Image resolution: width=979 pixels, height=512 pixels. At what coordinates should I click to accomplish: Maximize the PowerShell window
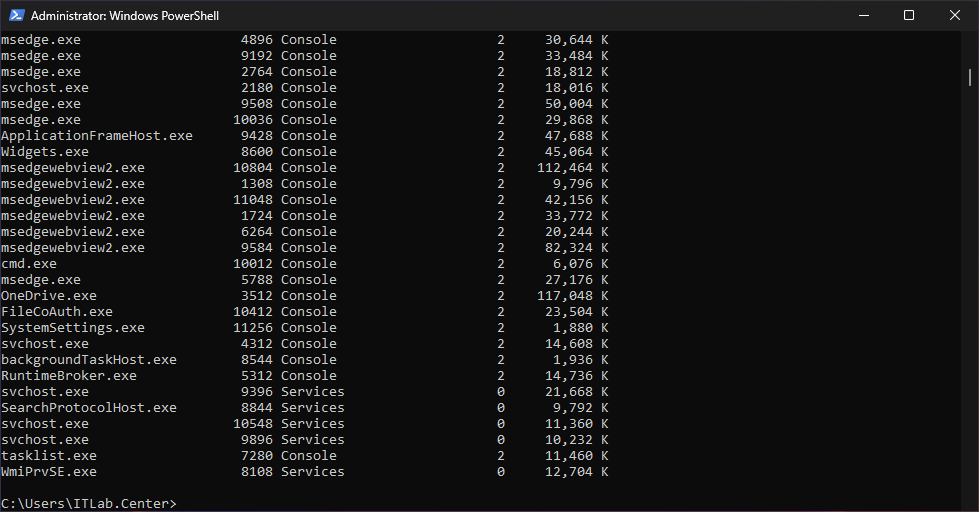[x=909, y=15]
